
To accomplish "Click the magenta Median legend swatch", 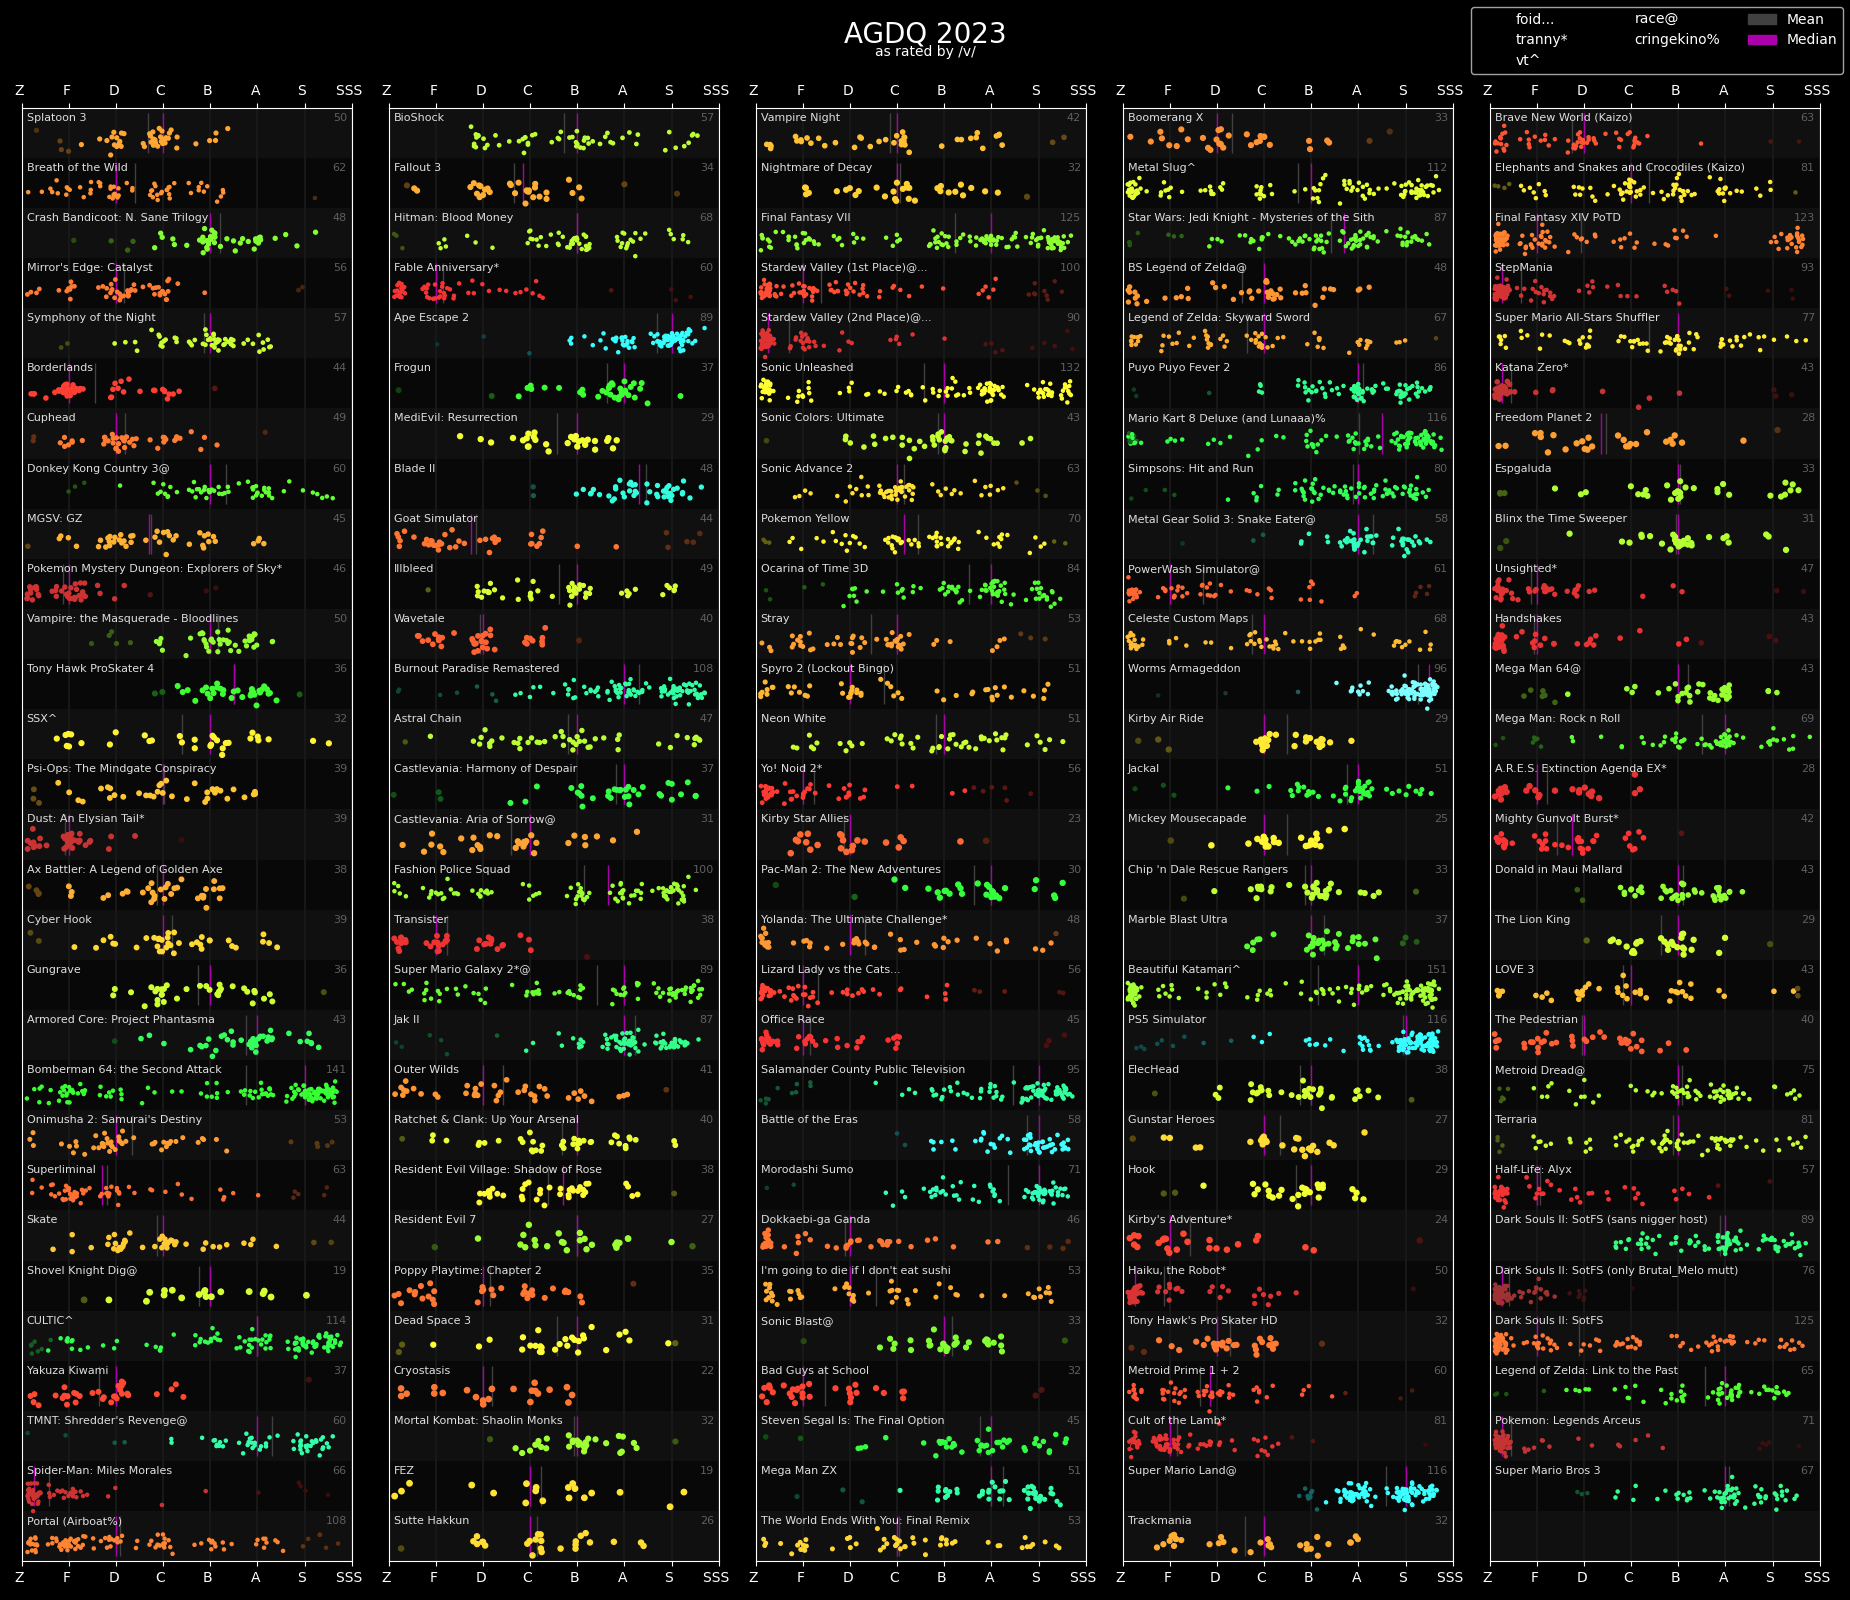I will 1762,40.
